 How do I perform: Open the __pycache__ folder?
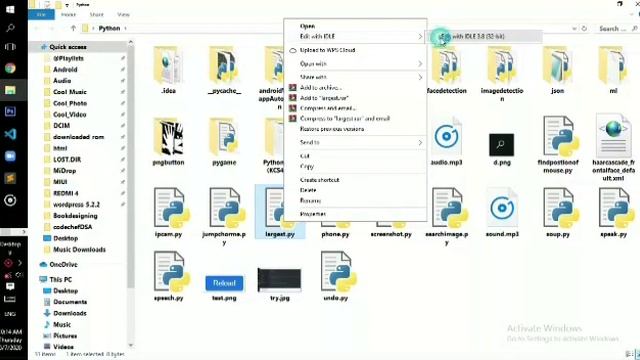click(x=224, y=70)
